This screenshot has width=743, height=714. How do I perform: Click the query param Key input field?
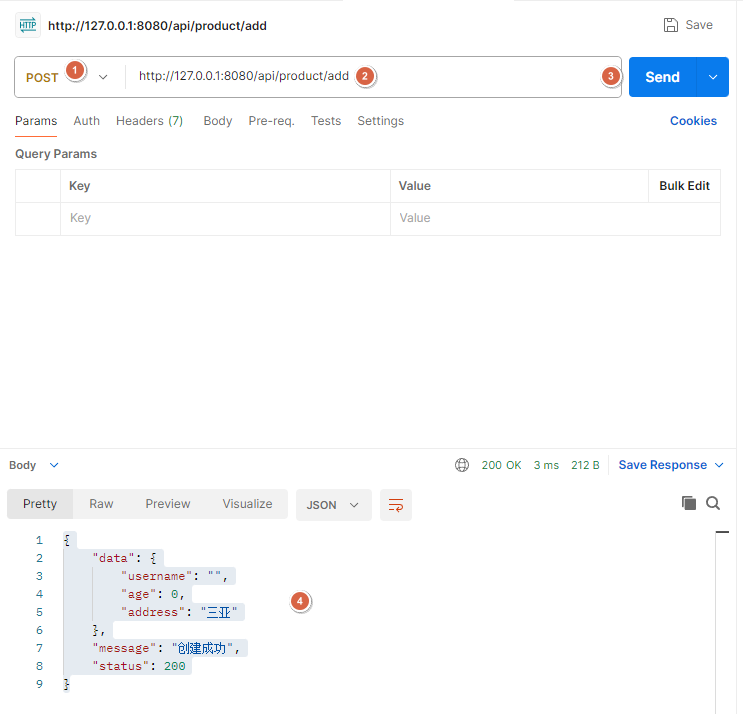tap(225, 218)
